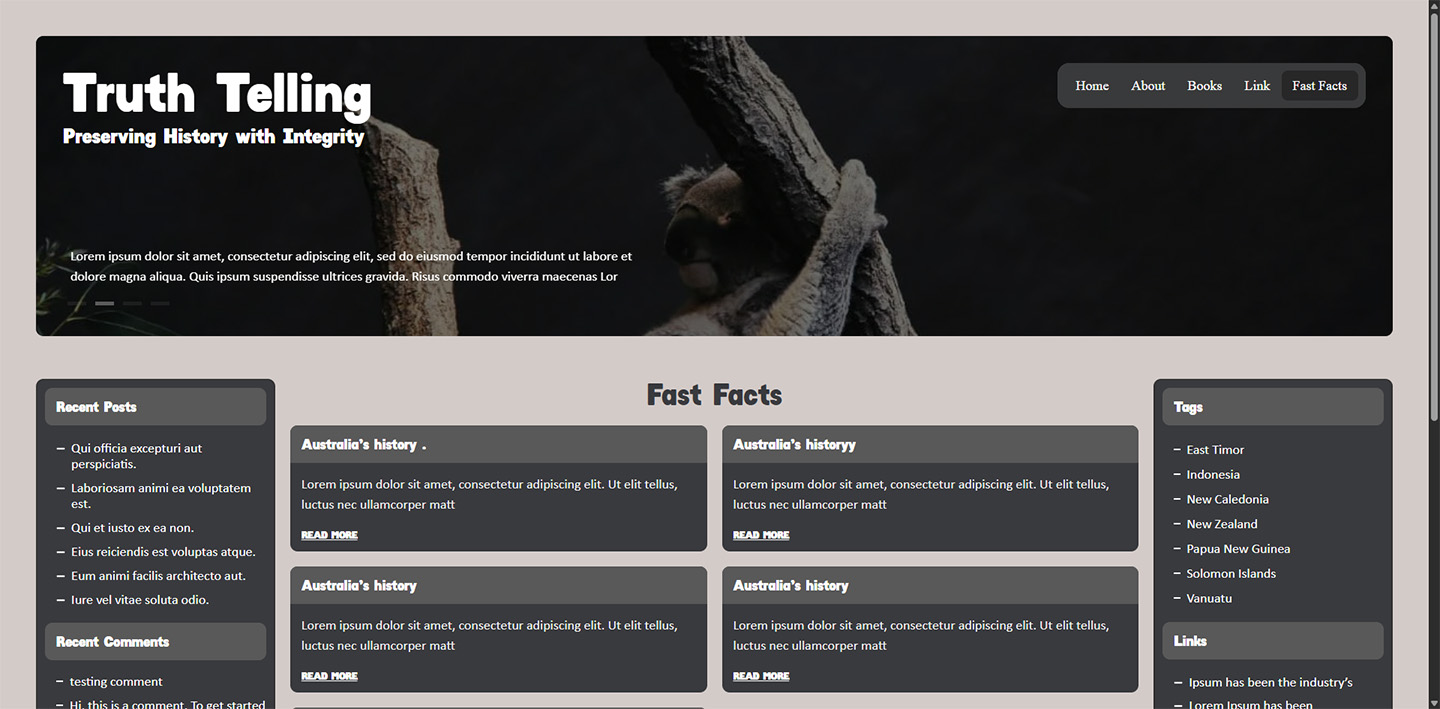Select the New Zealand tag

(1222, 524)
